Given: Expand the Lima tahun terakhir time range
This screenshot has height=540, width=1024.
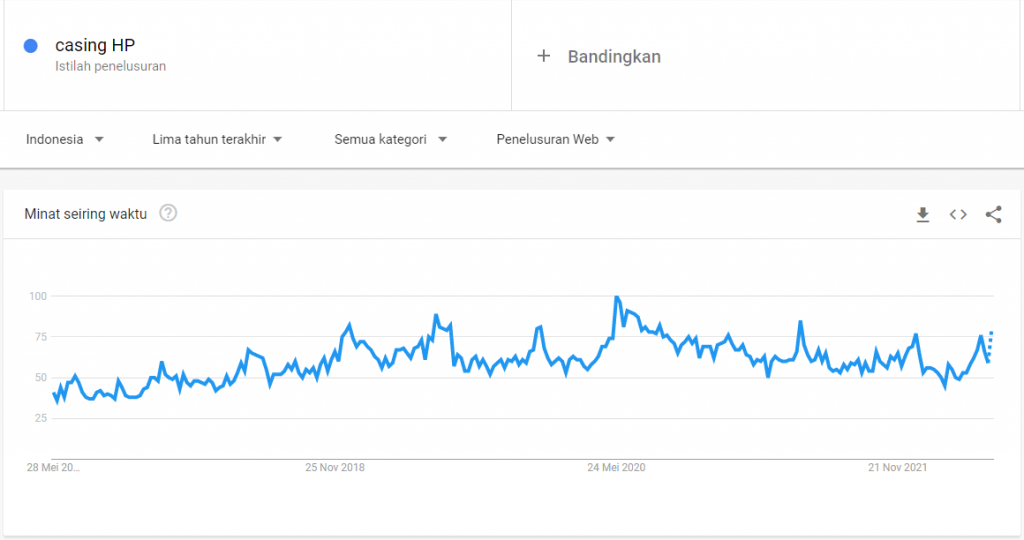Looking at the screenshot, I should click(x=217, y=140).
